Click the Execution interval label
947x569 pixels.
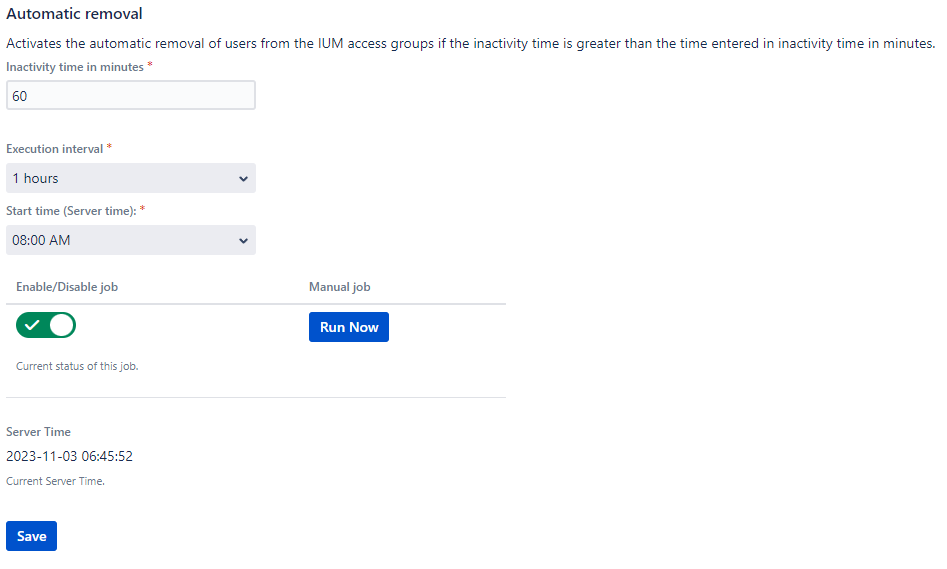point(55,149)
